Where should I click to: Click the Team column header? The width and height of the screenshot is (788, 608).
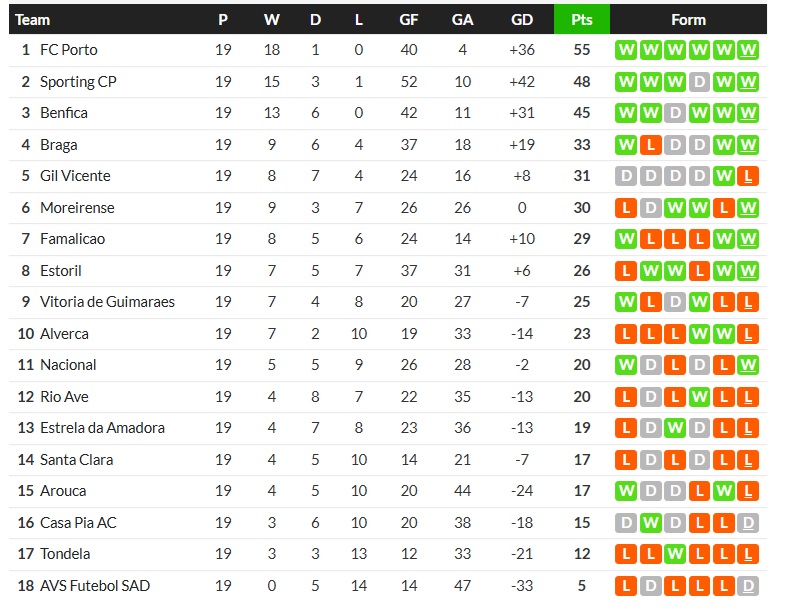[x=33, y=20]
